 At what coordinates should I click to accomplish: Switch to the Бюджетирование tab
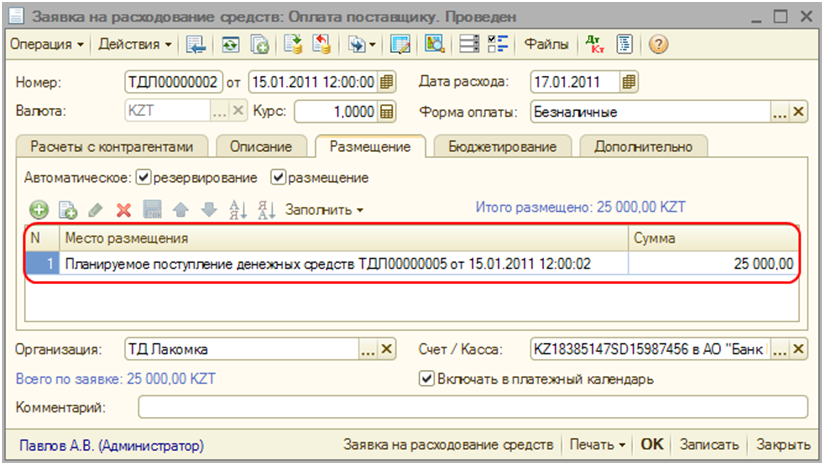coord(502,146)
